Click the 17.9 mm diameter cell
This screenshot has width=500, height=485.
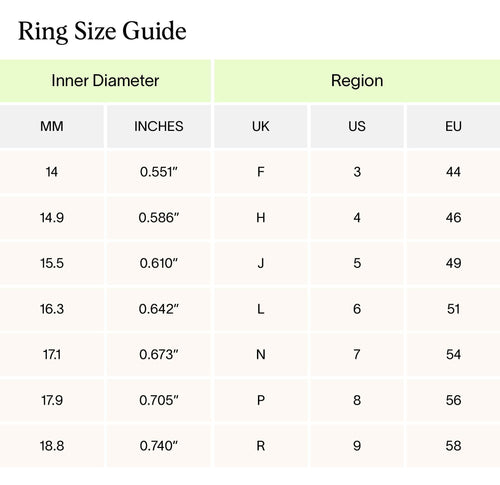point(52,400)
